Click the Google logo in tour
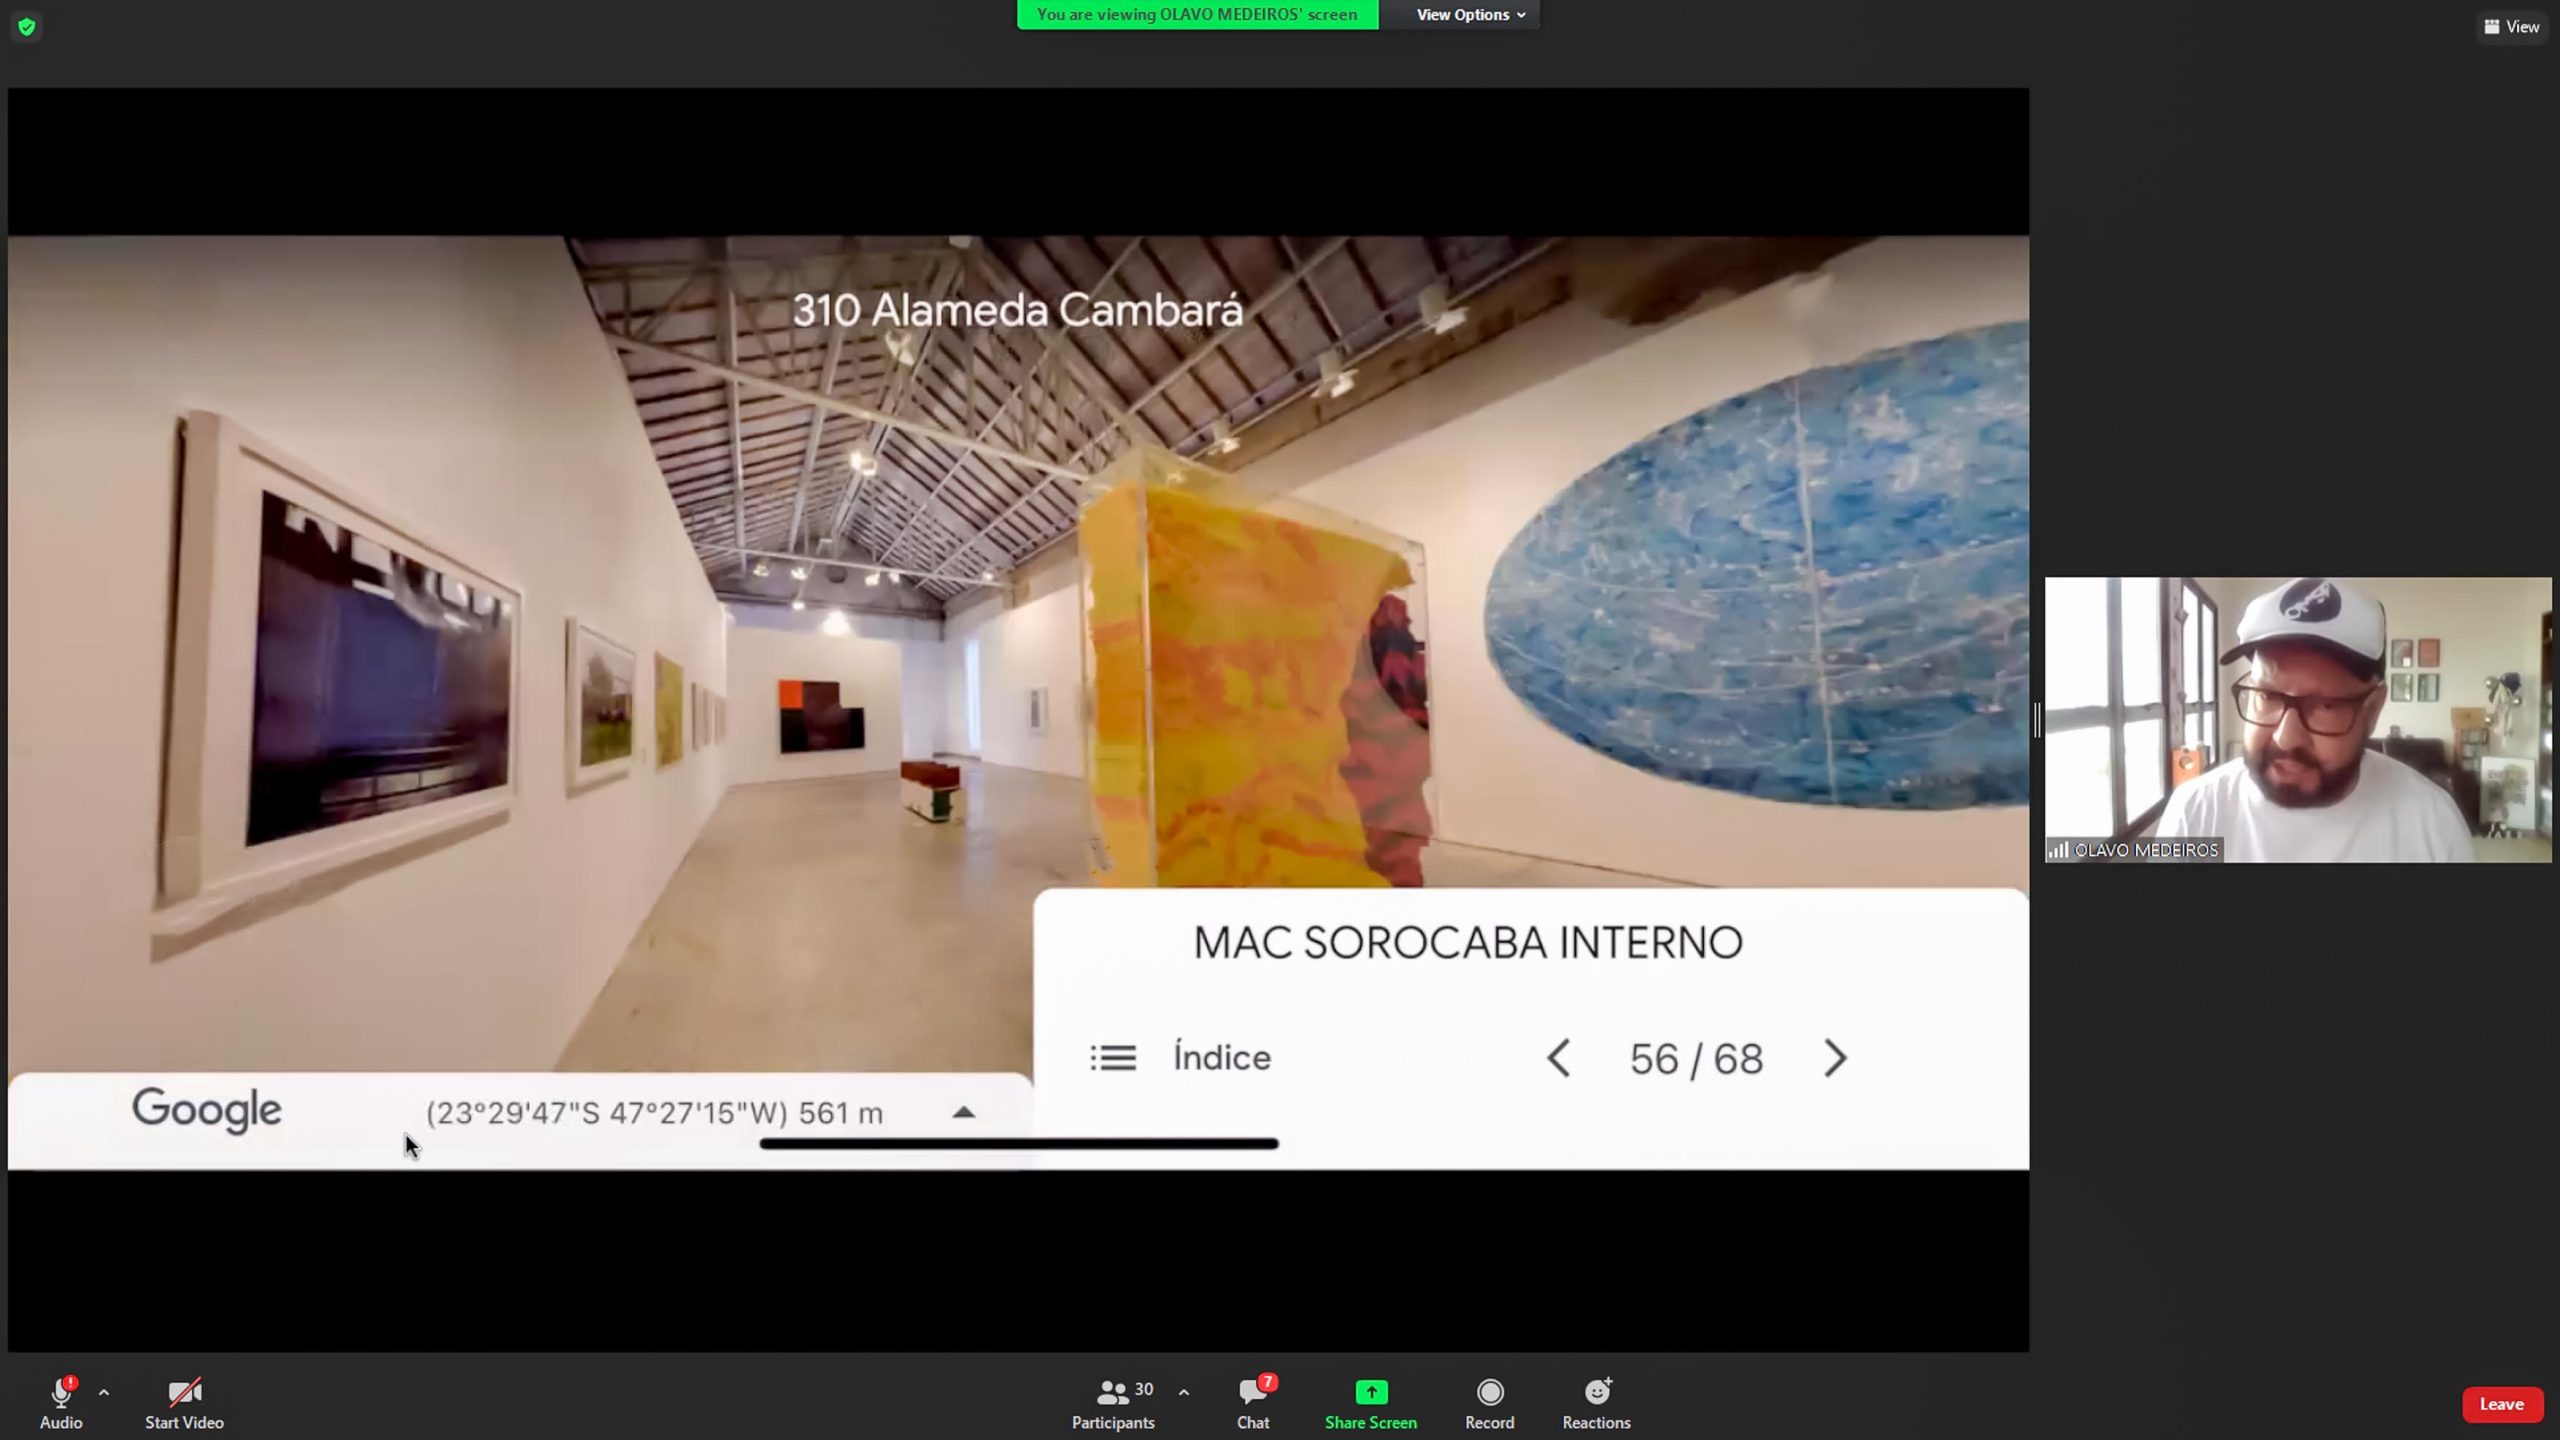Image resolution: width=2560 pixels, height=1440 pixels. pos(207,1110)
